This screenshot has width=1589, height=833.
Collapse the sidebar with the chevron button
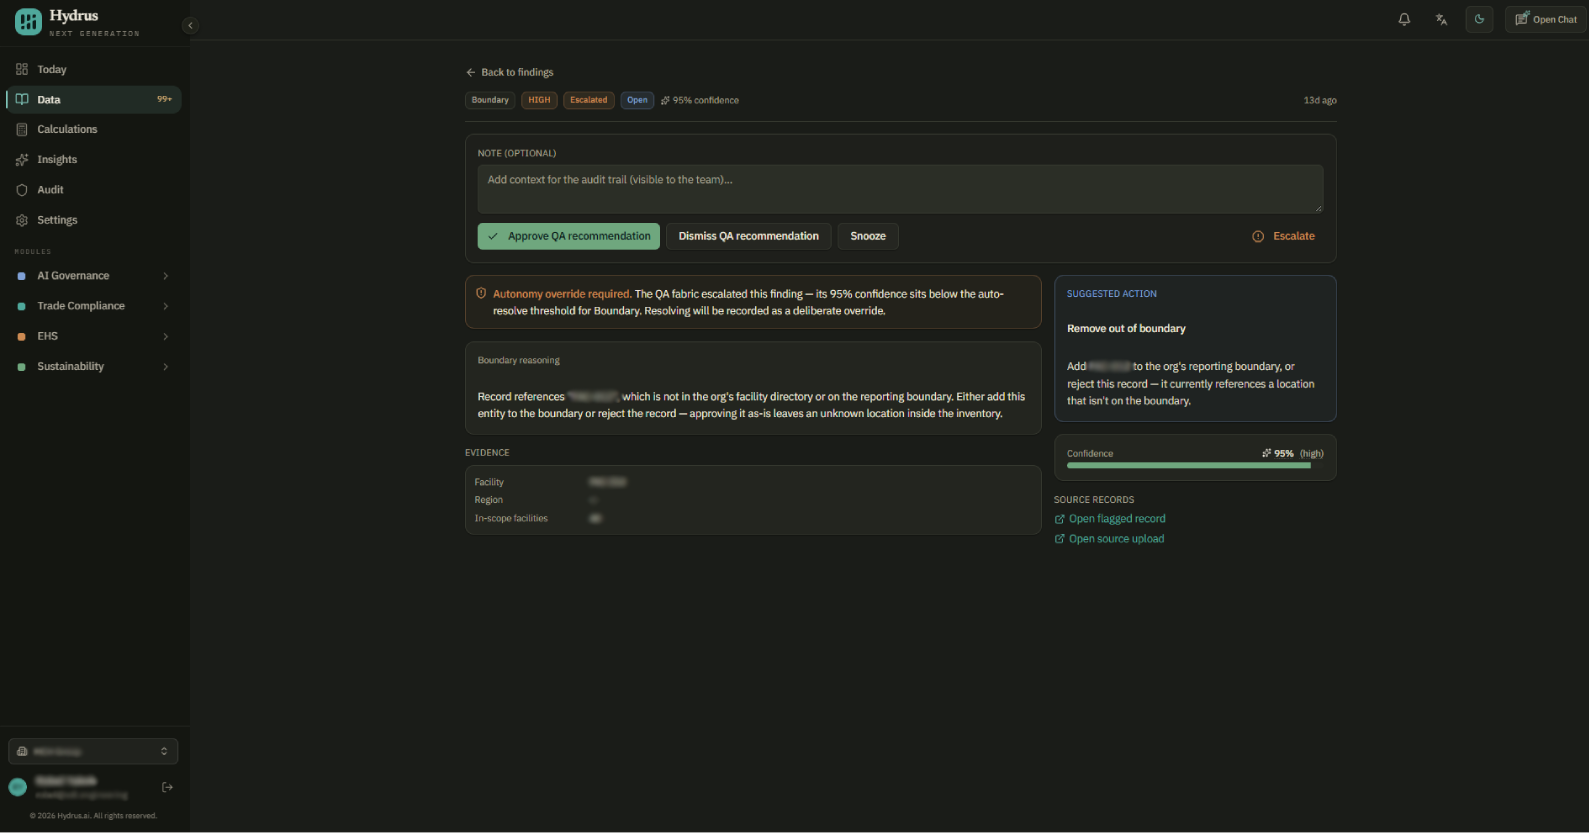(x=190, y=26)
